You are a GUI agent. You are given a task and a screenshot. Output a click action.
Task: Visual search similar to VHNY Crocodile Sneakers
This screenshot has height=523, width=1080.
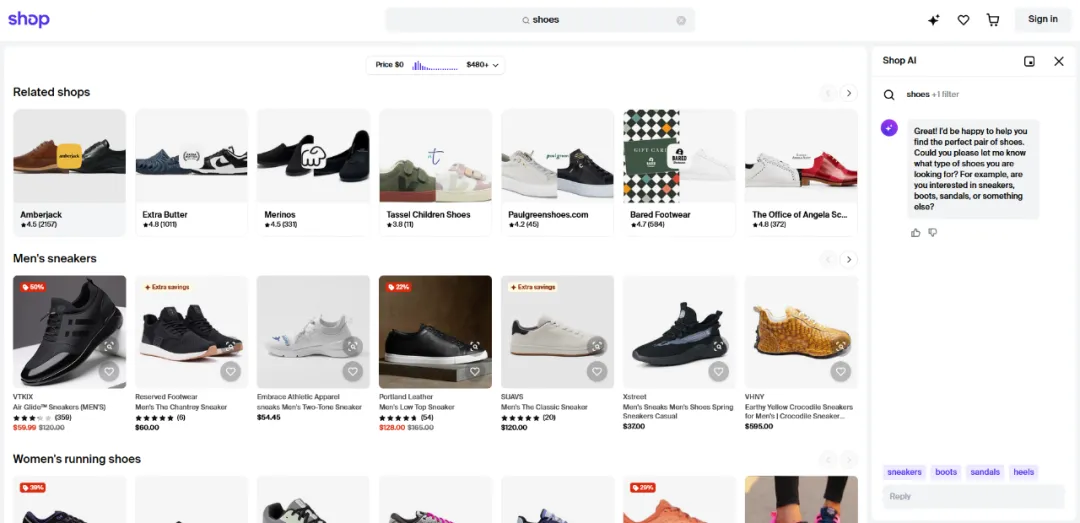840,347
